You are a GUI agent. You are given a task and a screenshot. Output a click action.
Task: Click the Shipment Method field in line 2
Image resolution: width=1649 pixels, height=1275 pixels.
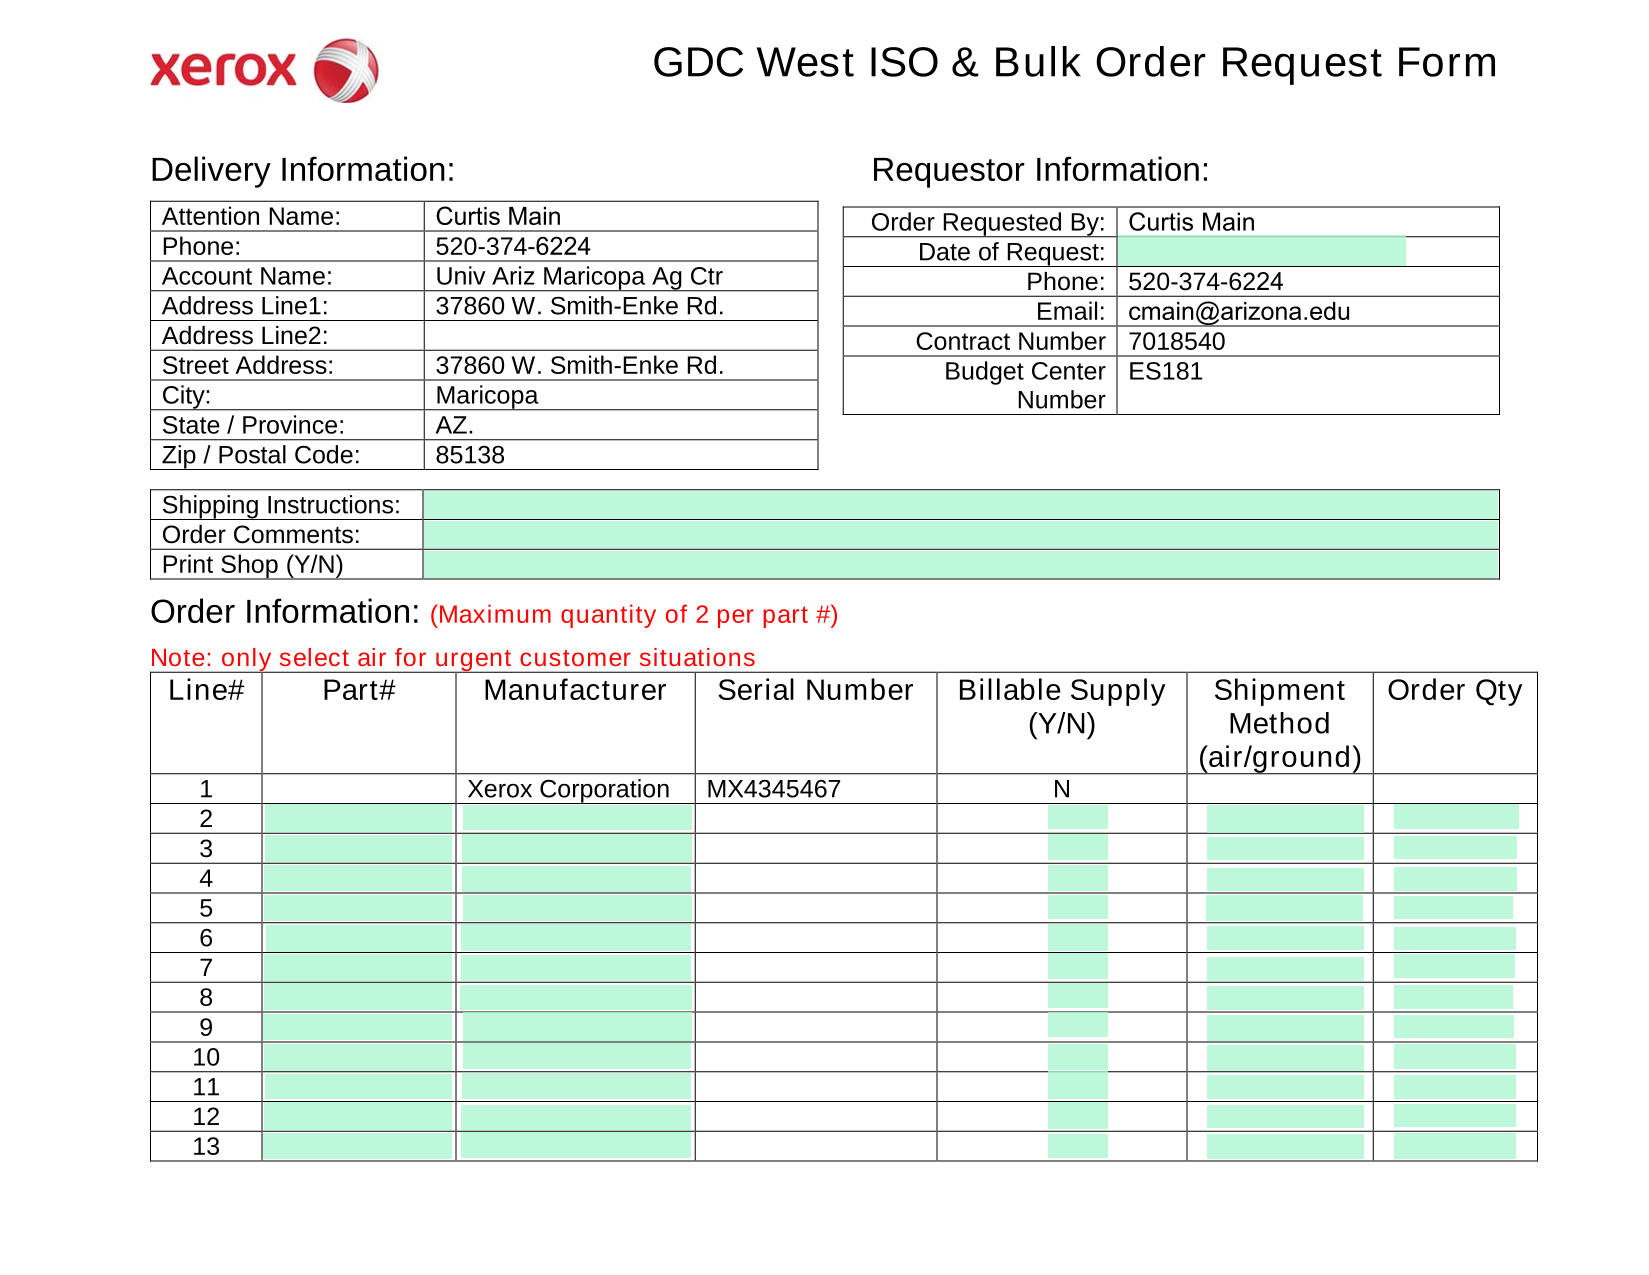[1285, 818]
